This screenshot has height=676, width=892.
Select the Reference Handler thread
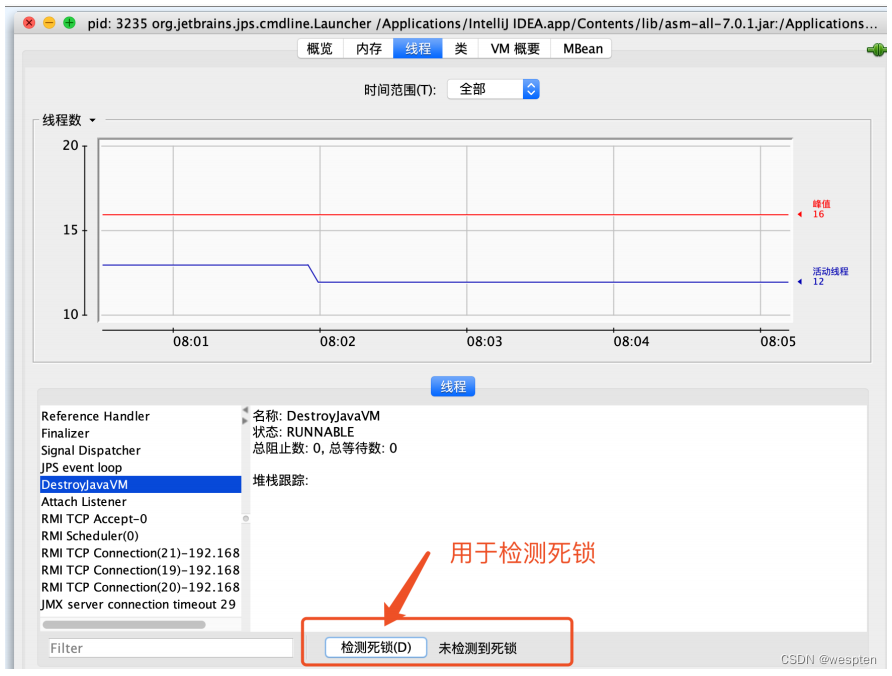(x=141, y=417)
